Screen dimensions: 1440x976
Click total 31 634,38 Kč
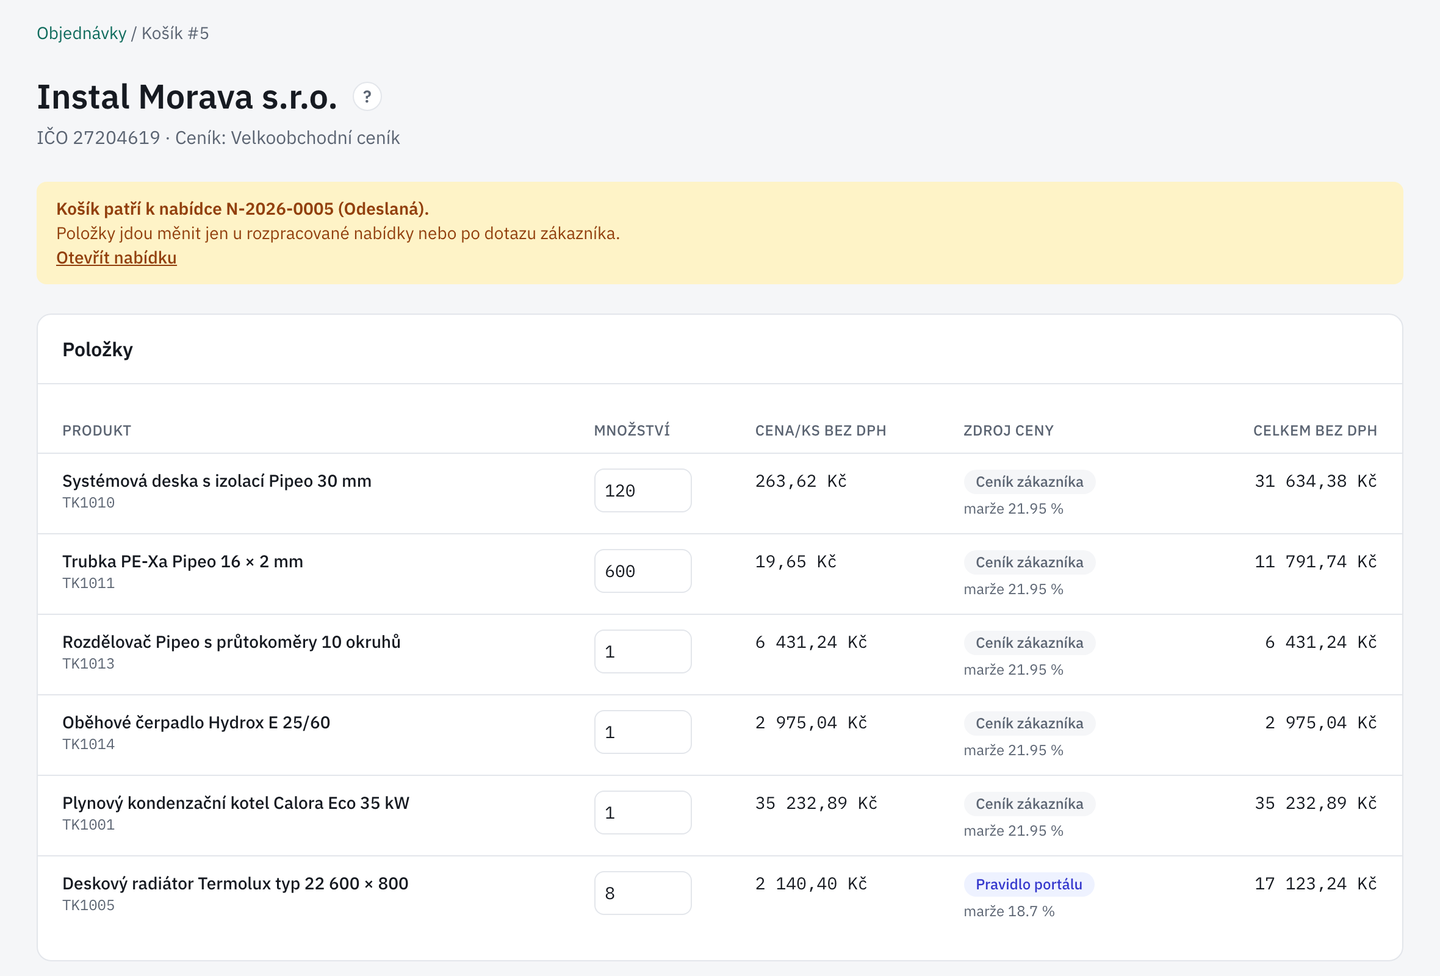click(1316, 481)
